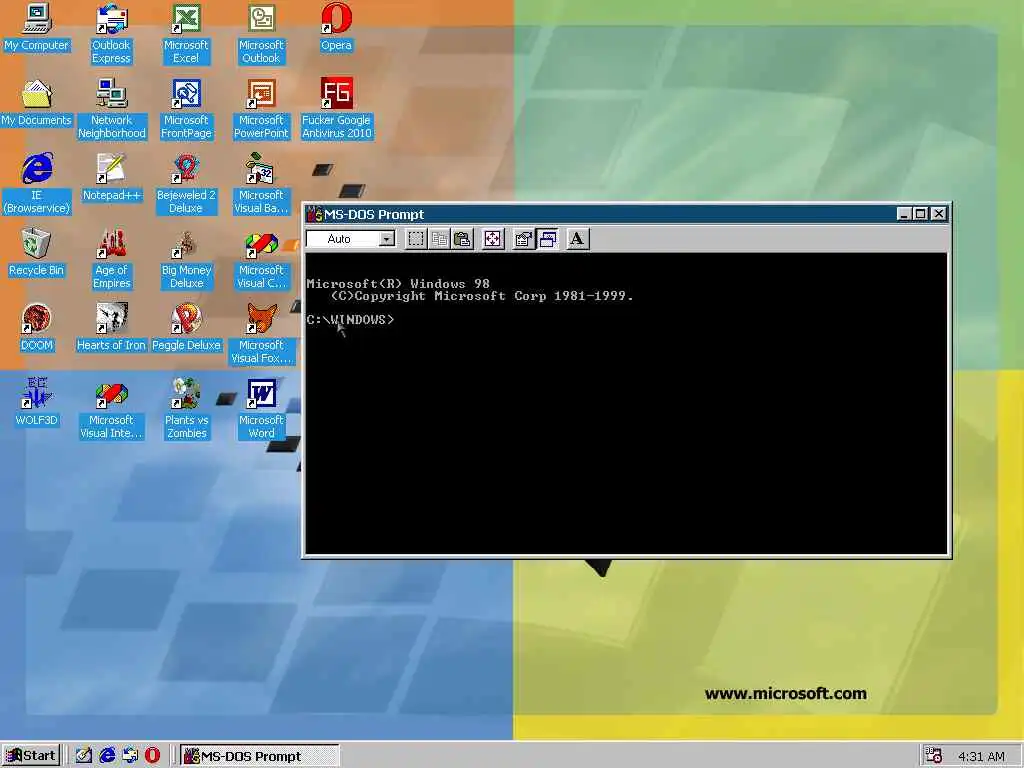Click the Paste toolbar button in MS-DOS Prompt
The height and width of the screenshot is (768, 1024).
[463, 239]
